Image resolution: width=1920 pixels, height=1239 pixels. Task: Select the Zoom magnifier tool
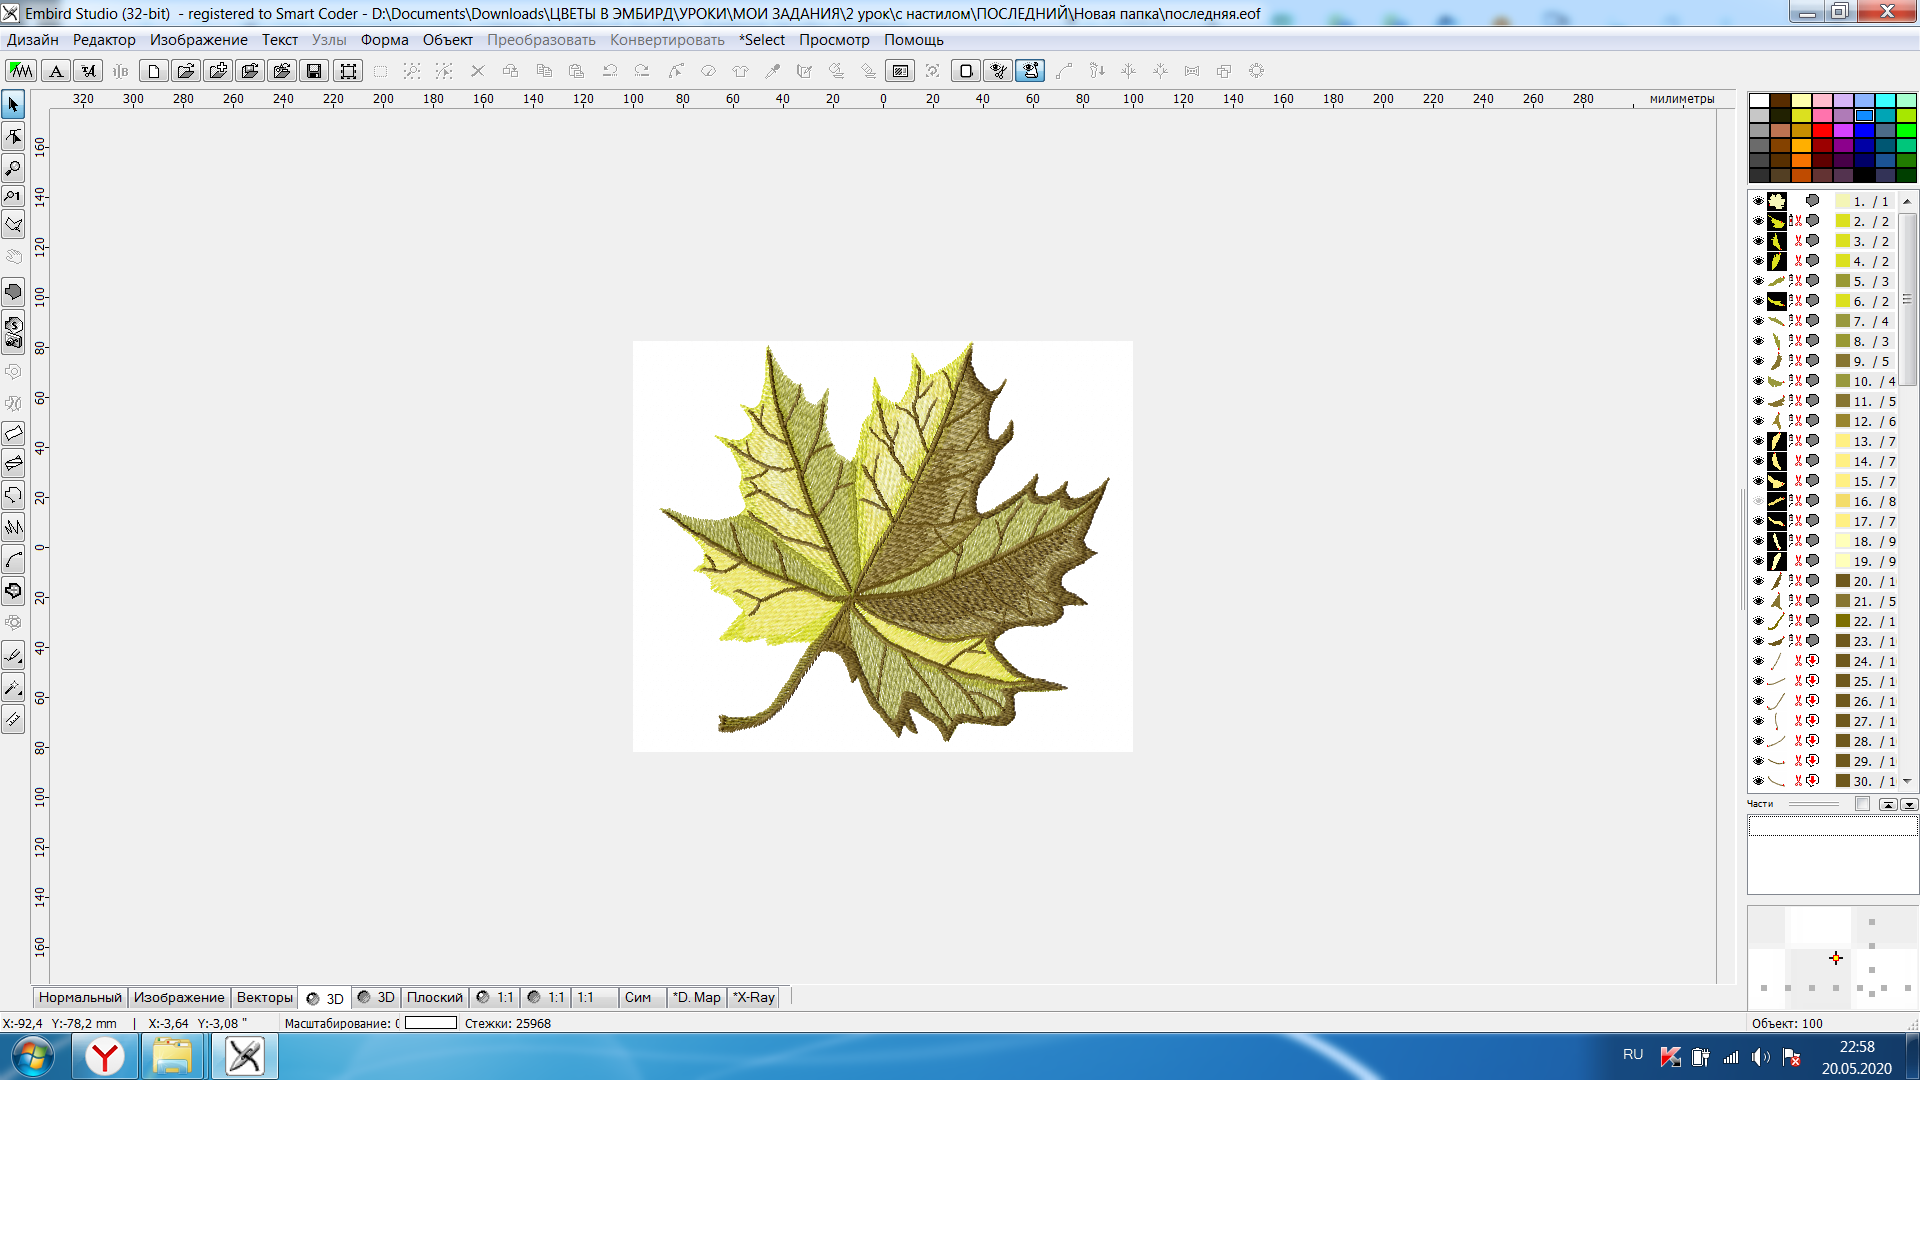(x=14, y=168)
